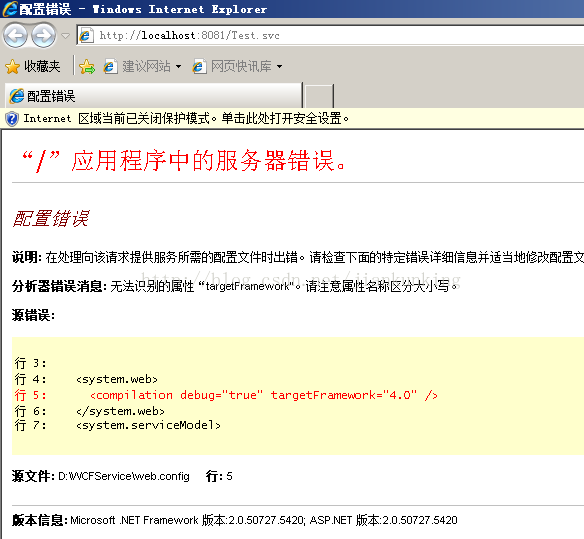Expand the 建议网站 dropdown arrow
Screen dimensions: 584x539
pyautogui.click(x=178, y=67)
